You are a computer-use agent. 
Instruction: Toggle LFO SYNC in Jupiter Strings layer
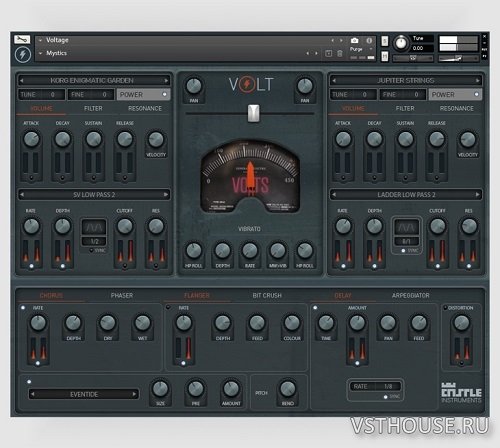tap(403, 250)
